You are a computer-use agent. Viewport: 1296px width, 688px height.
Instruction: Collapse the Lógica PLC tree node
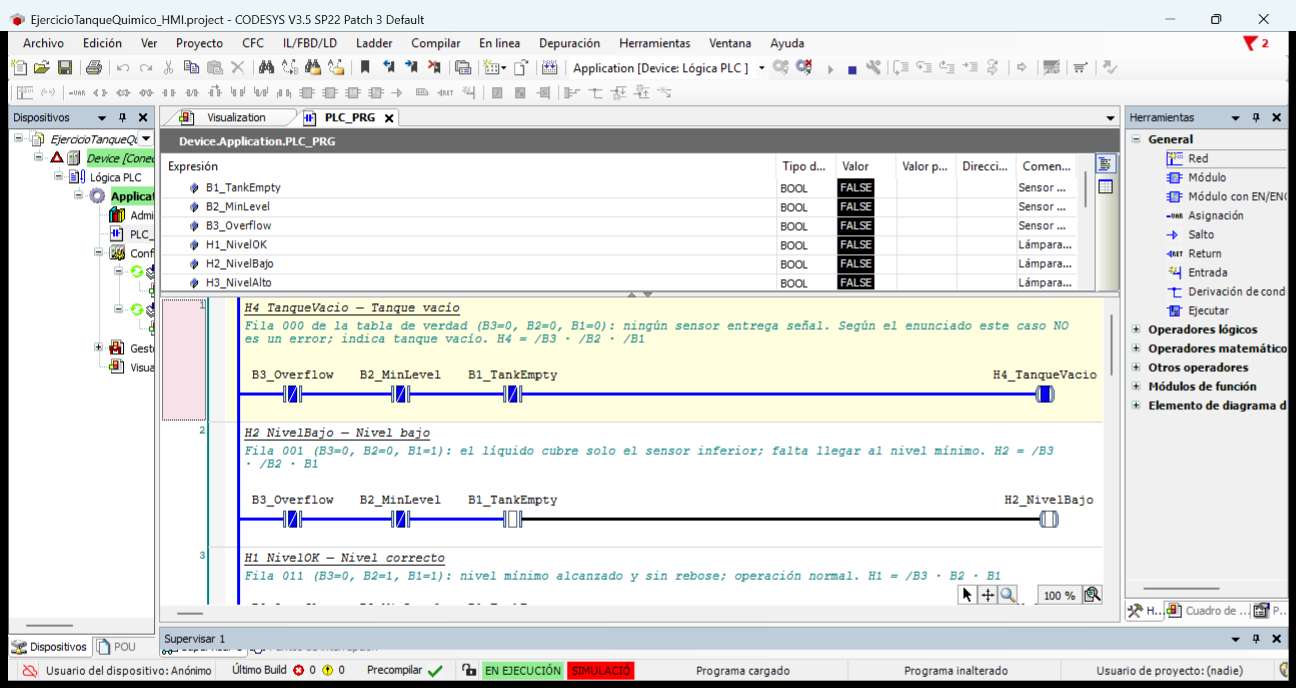[x=58, y=177]
